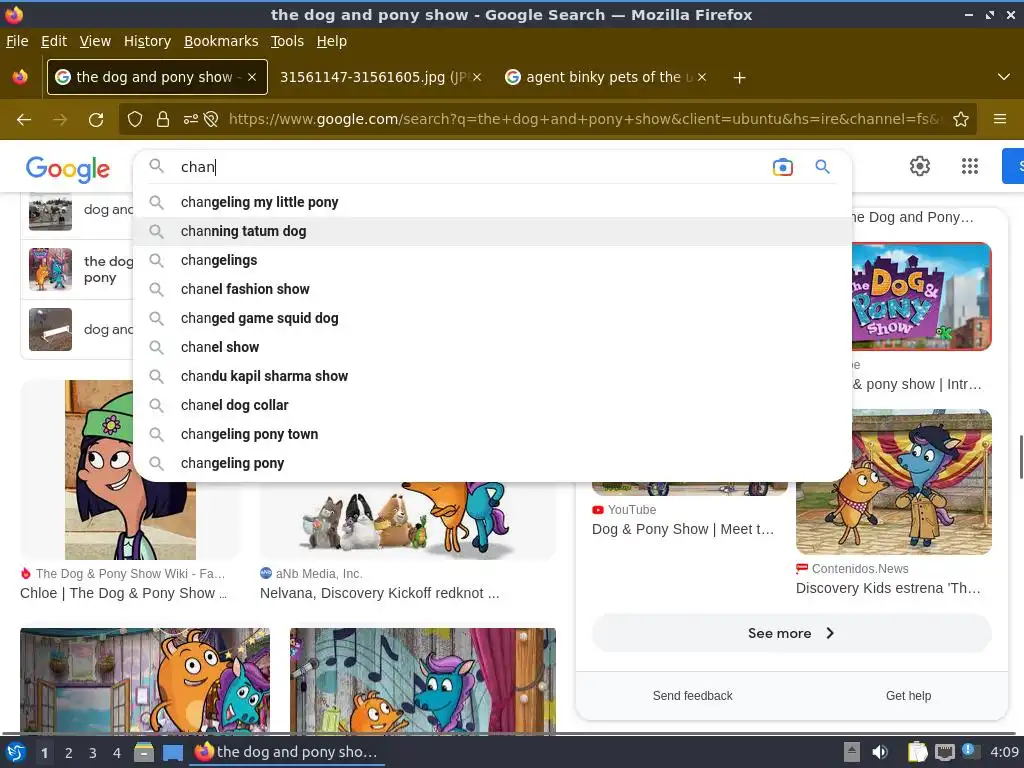1024x768 pixels.
Task: Open the Firefox View icon in tab bar
Action: (20, 77)
